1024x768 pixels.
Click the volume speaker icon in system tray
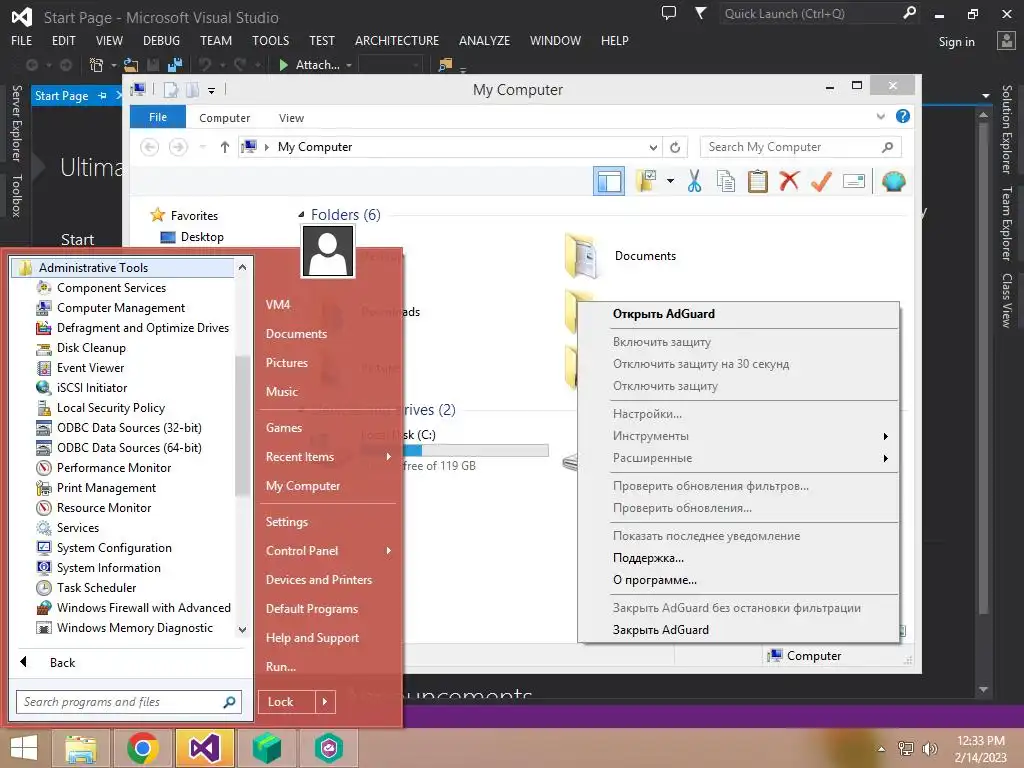[930, 749]
